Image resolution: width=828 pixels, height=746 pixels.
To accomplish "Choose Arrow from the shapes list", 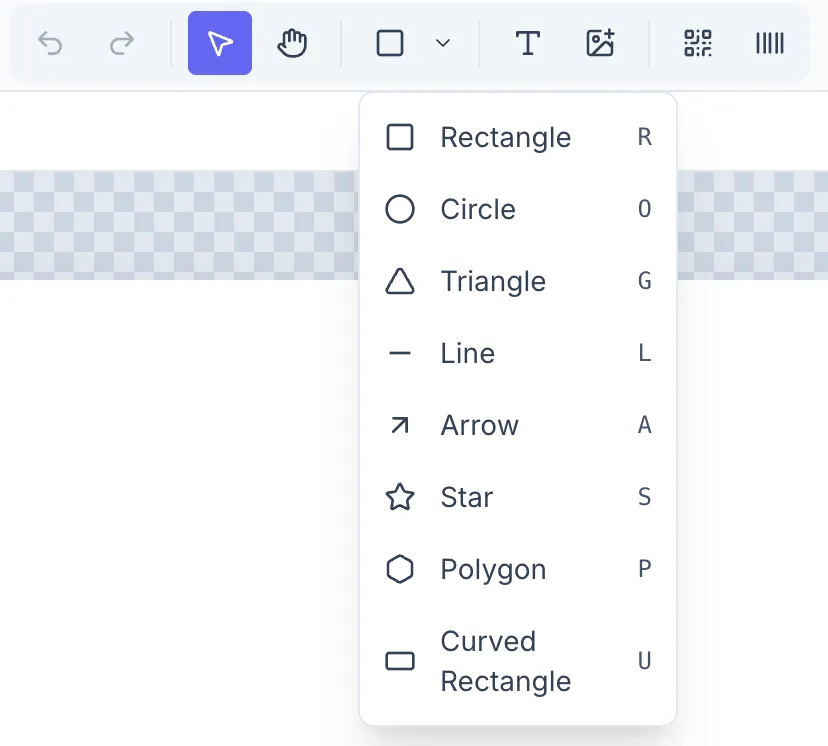I will (x=518, y=425).
